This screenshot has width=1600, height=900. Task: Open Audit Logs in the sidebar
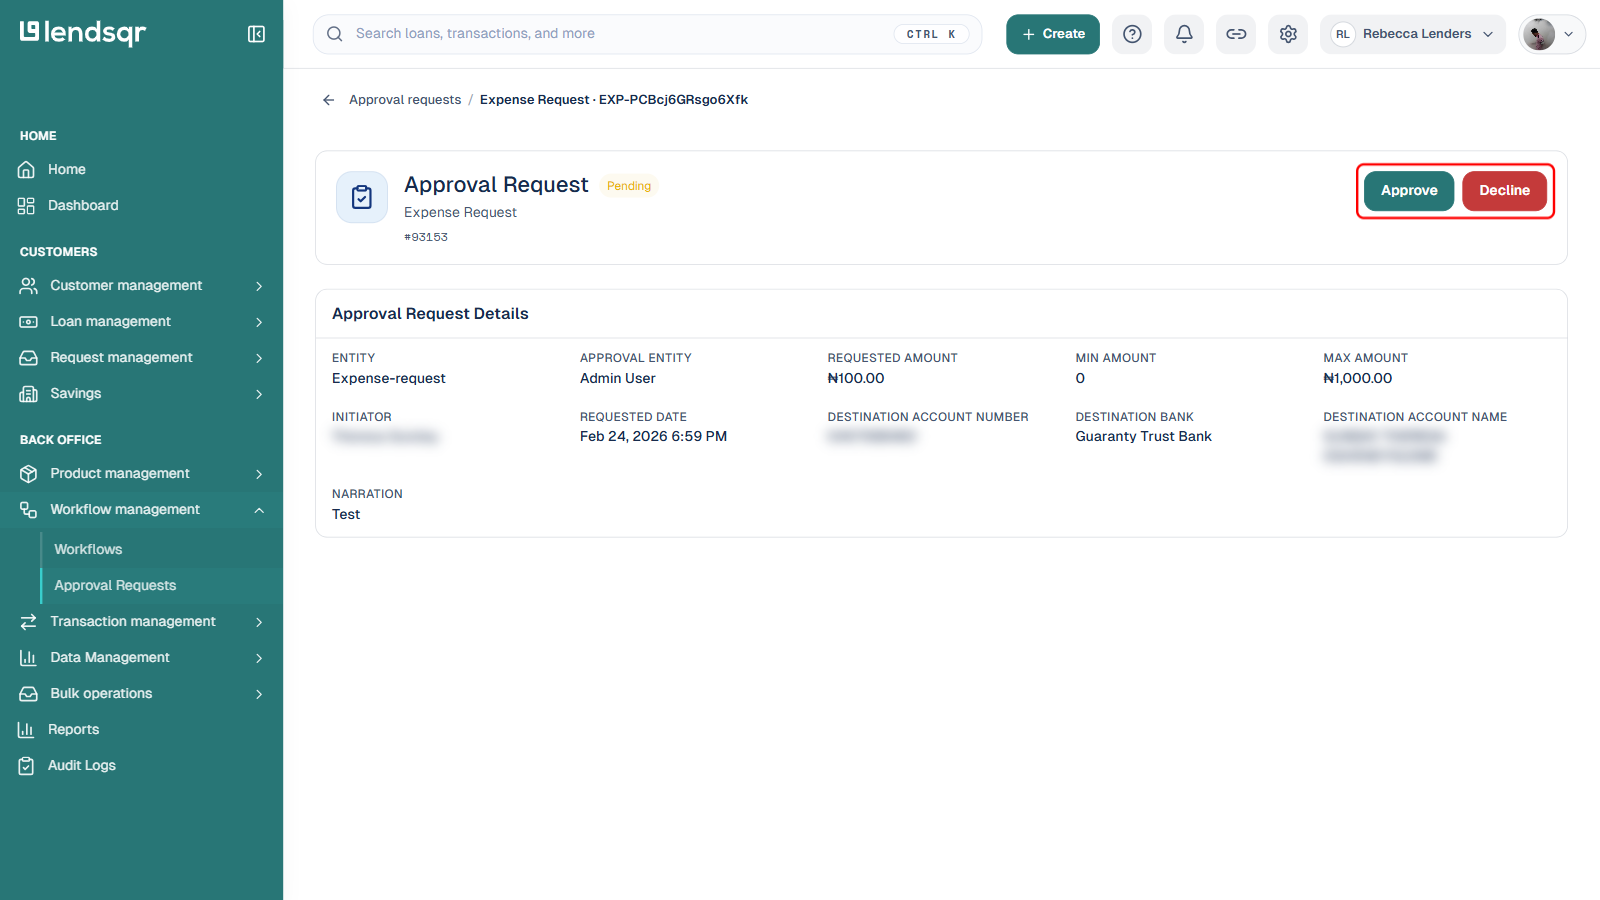(x=82, y=766)
